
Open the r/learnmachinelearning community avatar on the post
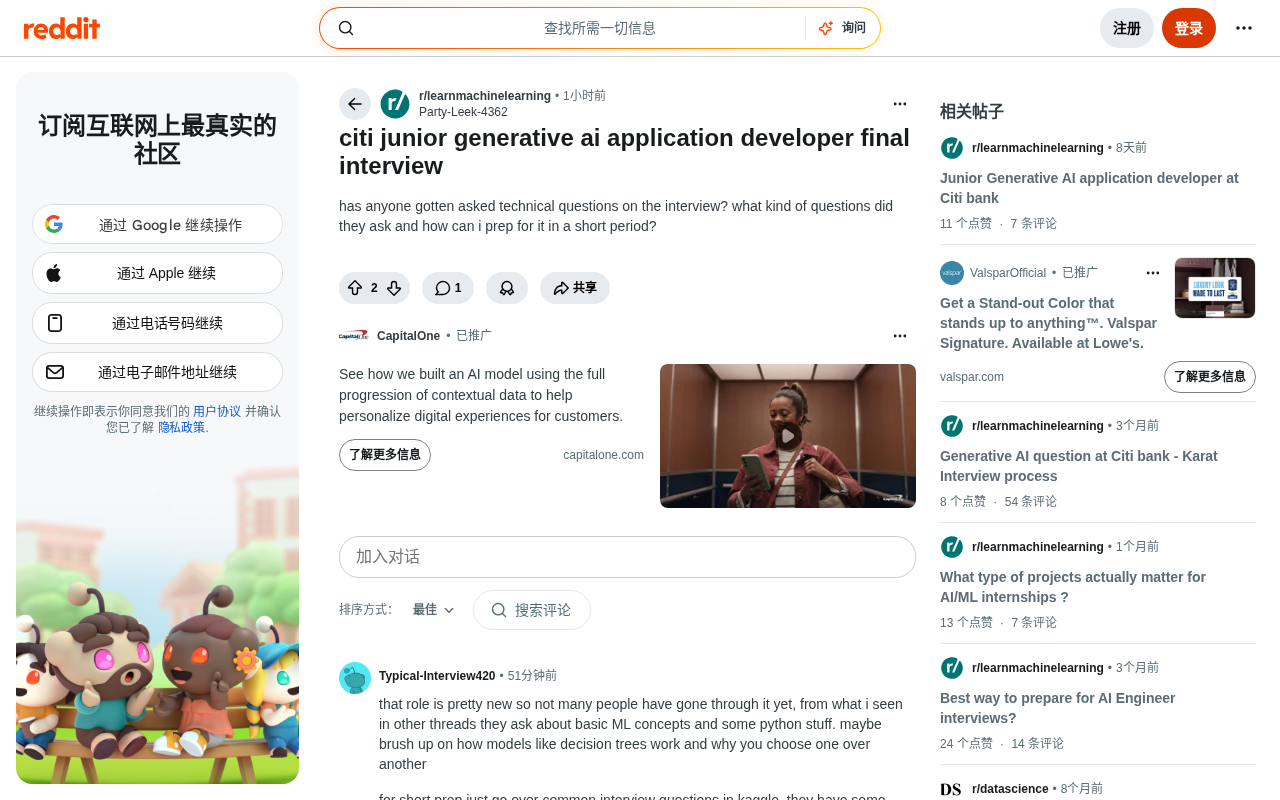coord(395,104)
